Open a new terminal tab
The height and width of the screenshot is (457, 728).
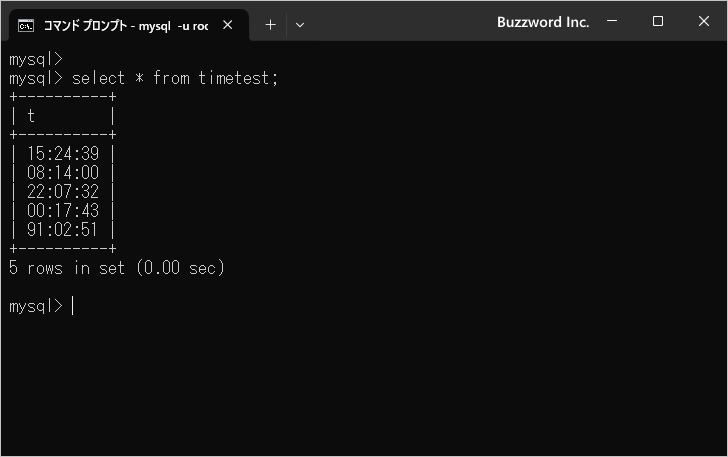[x=270, y=25]
